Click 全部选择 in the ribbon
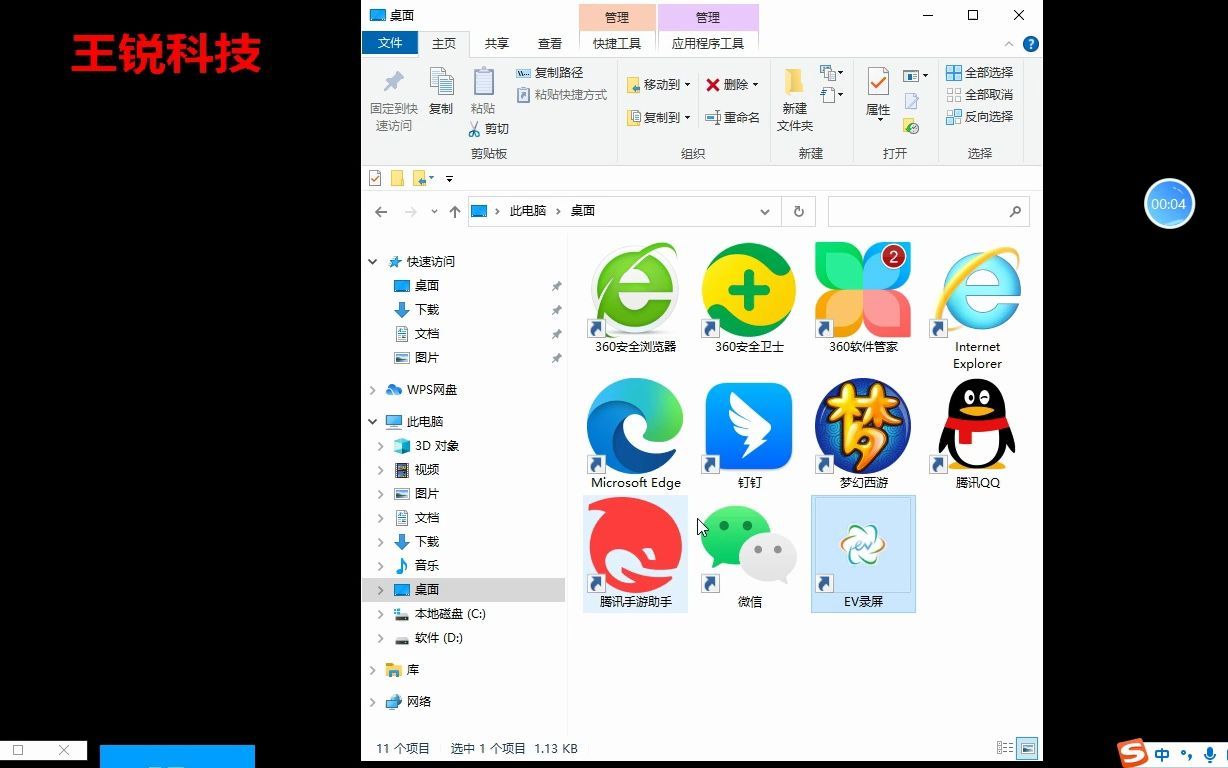This screenshot has height=768, width=1228. point(979,73)
